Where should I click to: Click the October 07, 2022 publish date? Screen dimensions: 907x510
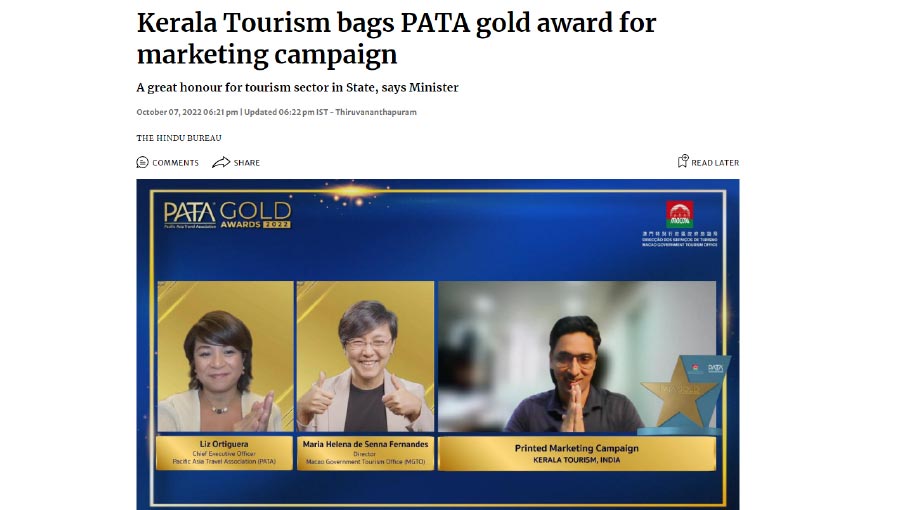pos(187,112)
